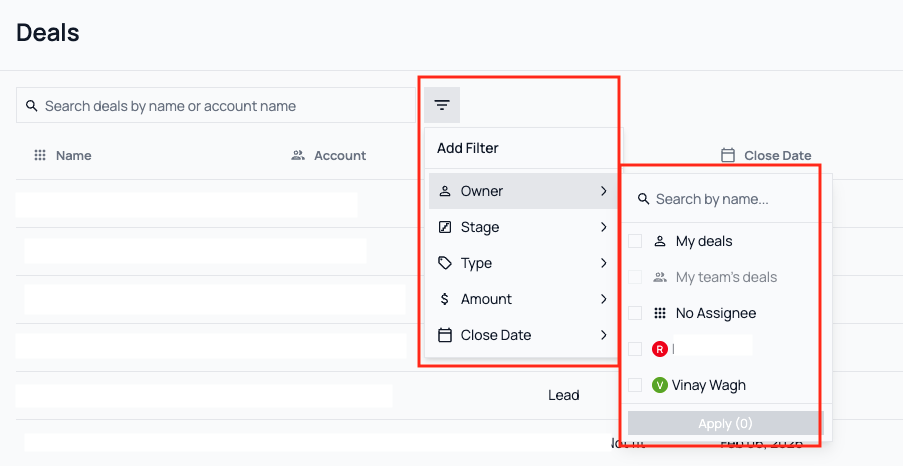
Task: Focus the Search deals by name field
Action: [x=215, y=105]
